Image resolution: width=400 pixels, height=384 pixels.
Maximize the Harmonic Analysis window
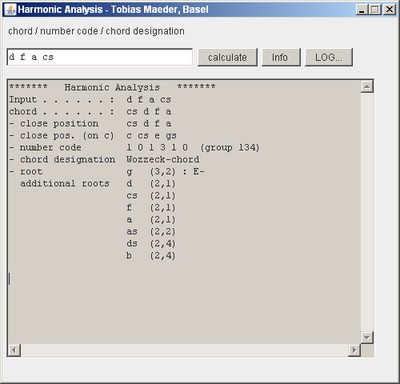[375, 9]
